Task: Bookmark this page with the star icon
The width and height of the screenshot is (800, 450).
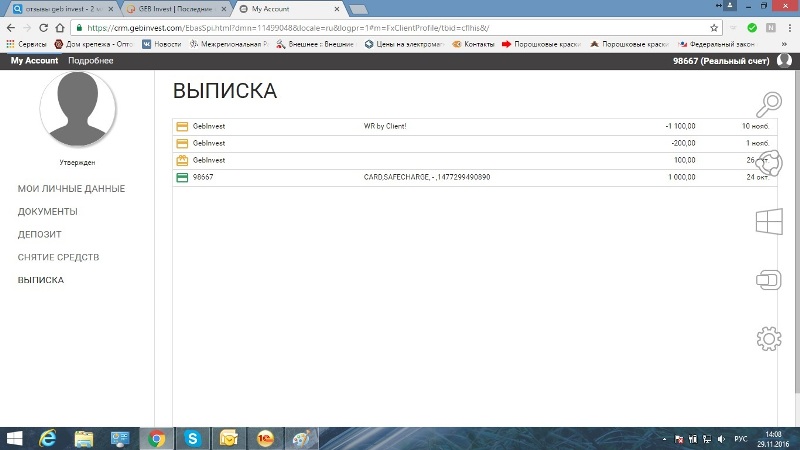Action: tap(715, 28)
